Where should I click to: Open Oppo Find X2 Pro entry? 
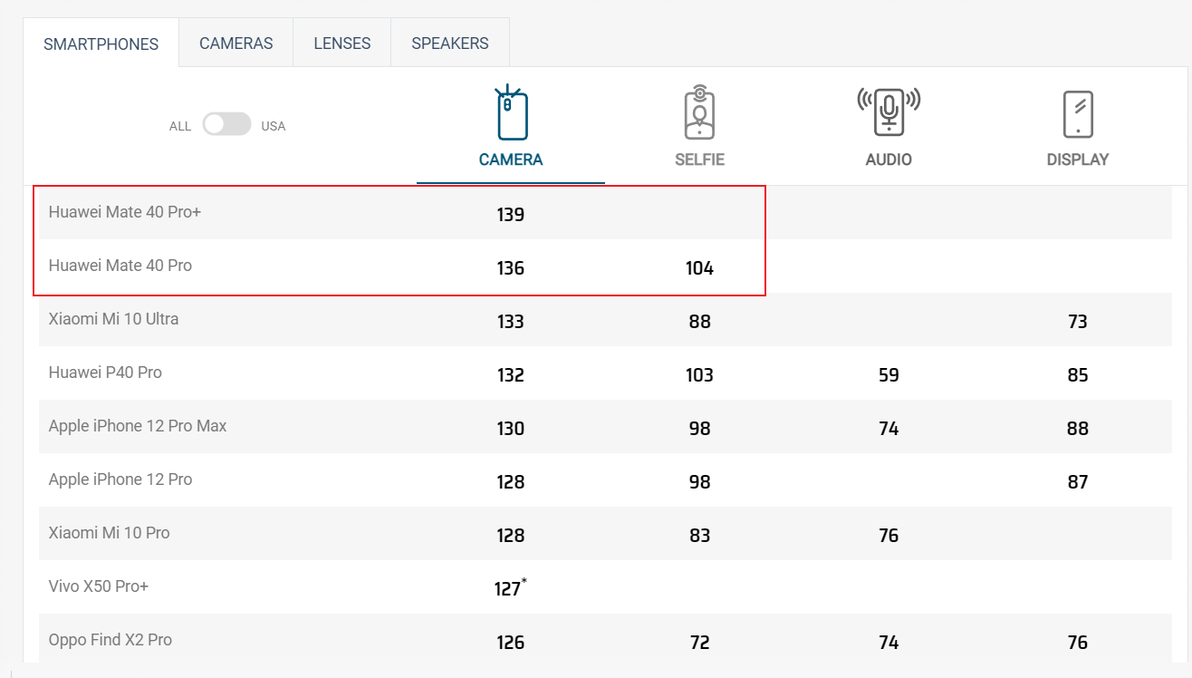tap(110, 640)
